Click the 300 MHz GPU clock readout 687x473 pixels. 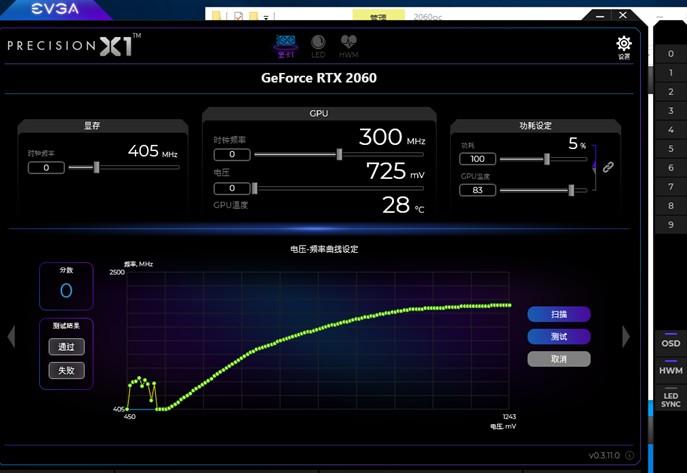click(392, 137)
